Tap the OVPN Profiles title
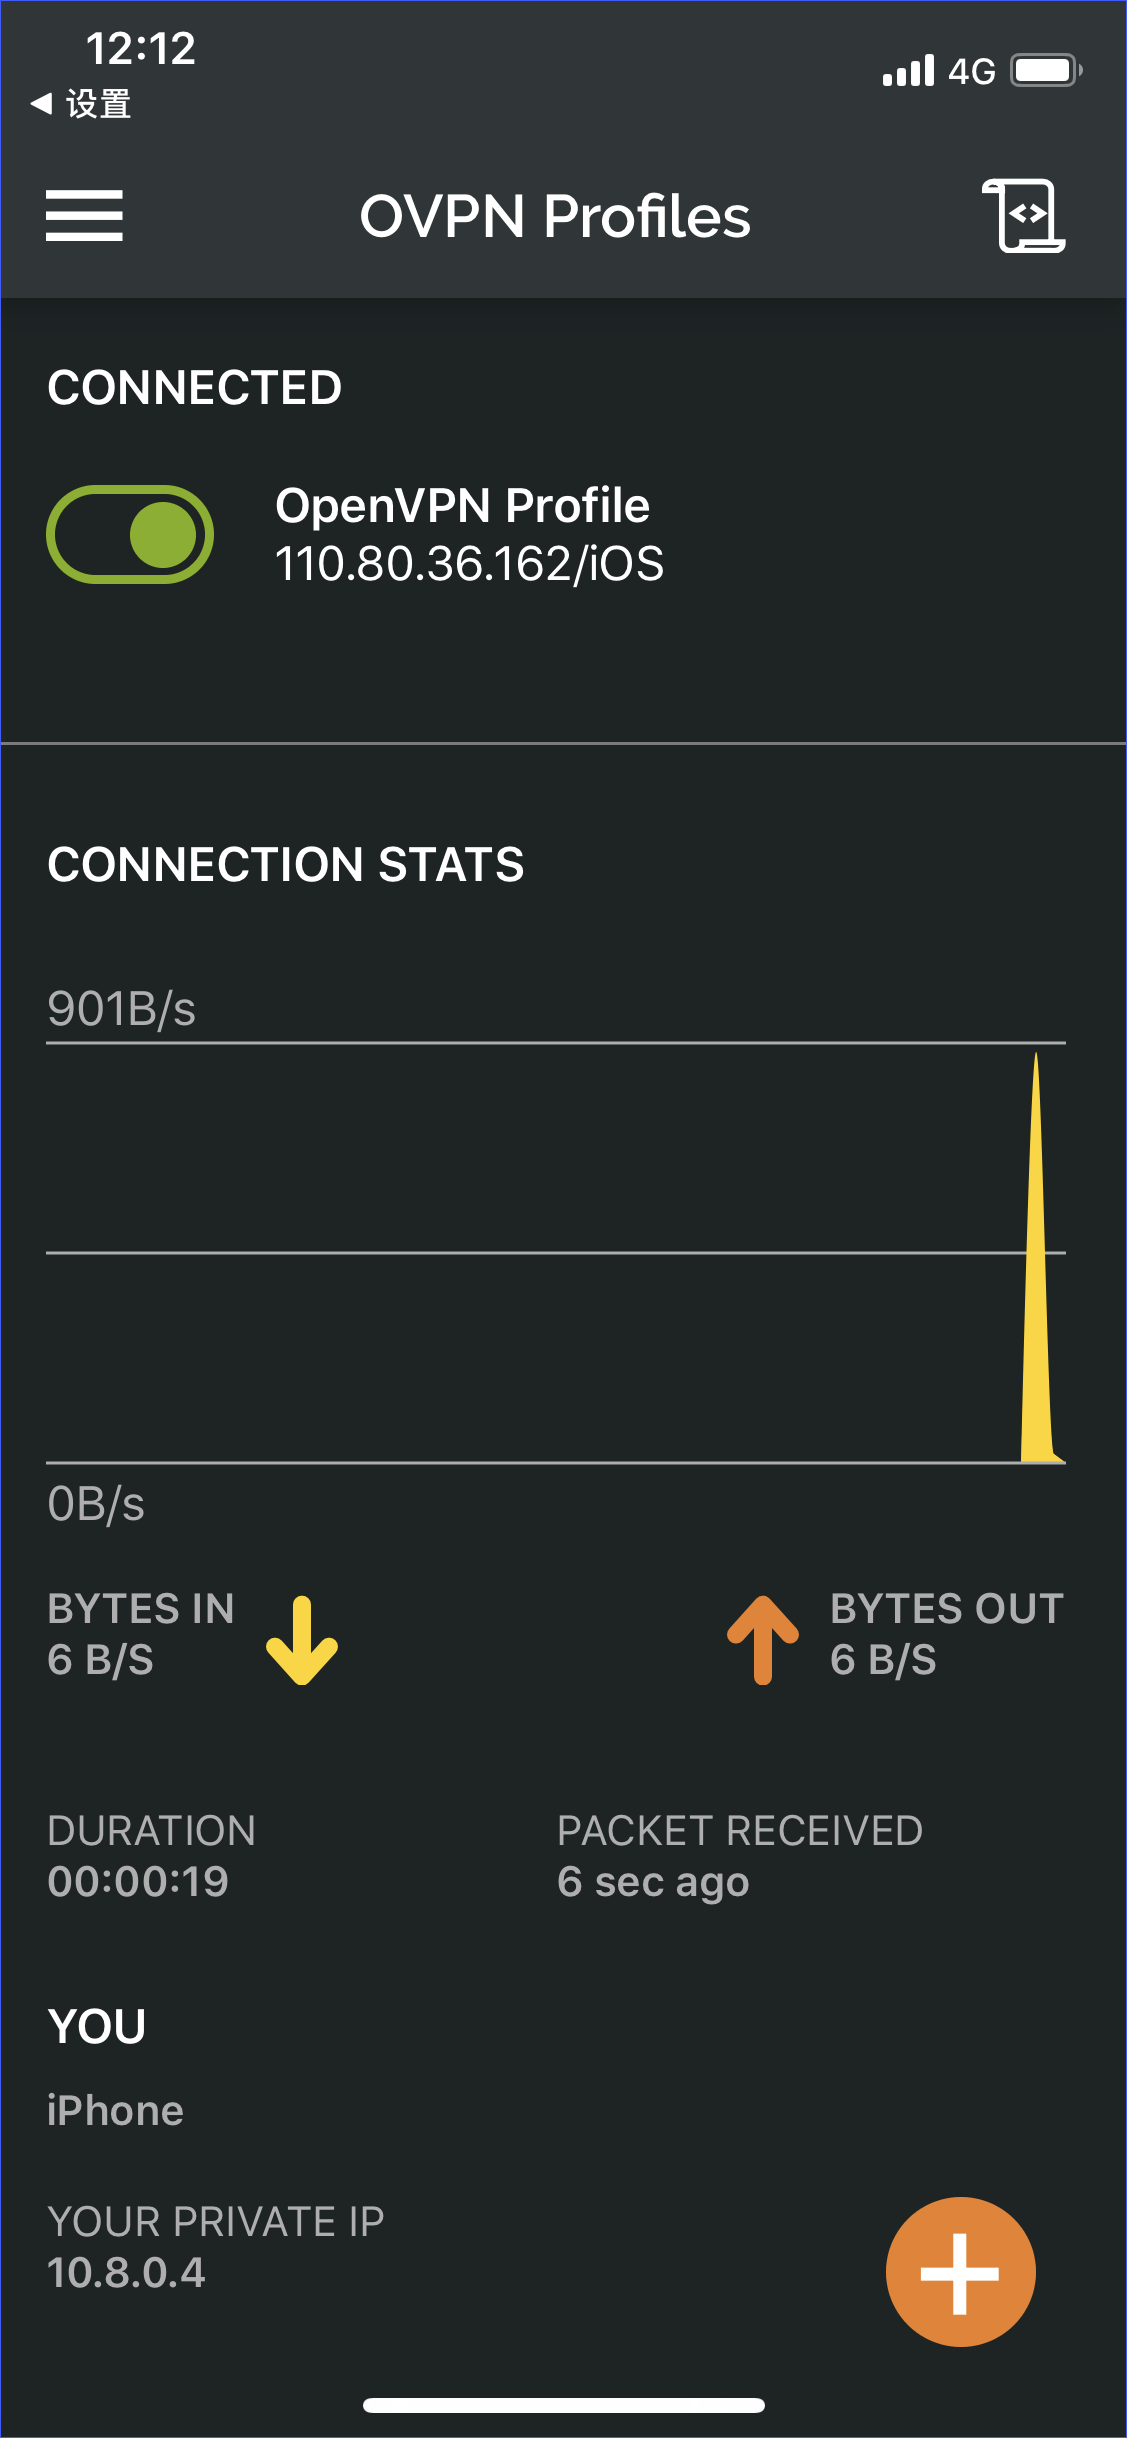 [555, 216]
